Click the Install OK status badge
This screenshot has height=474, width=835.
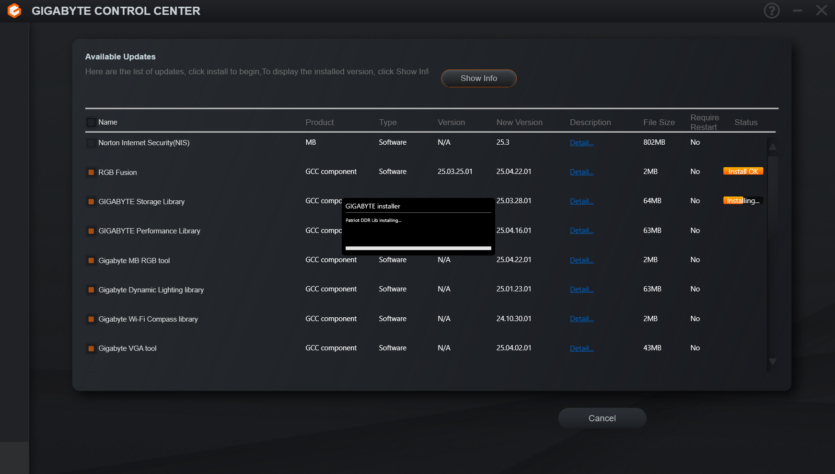tap(743, 171)
